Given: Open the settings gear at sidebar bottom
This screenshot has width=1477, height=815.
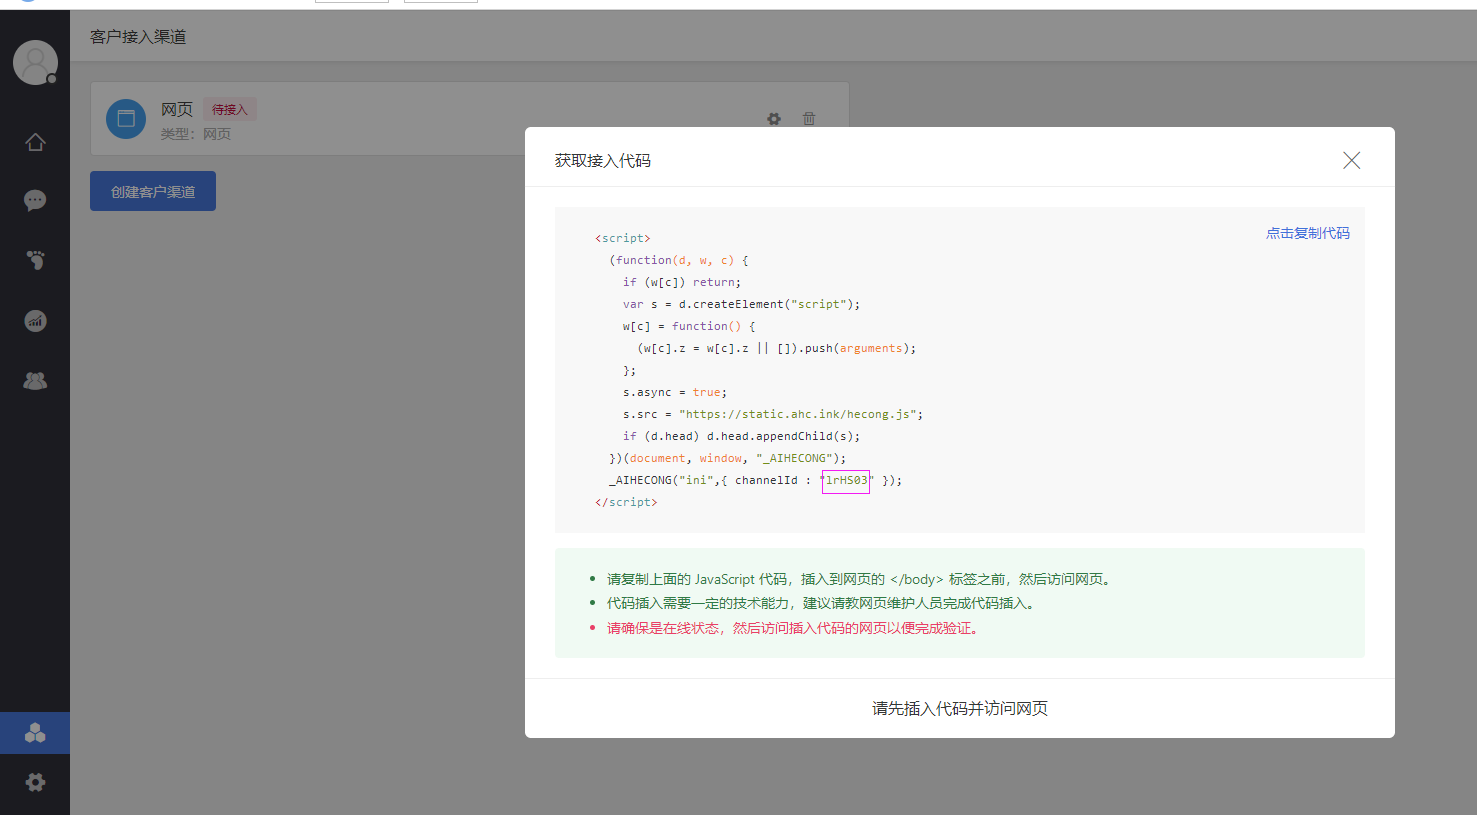Looking at the screenshot, I should pyautogui.click(x=35, y=782).
